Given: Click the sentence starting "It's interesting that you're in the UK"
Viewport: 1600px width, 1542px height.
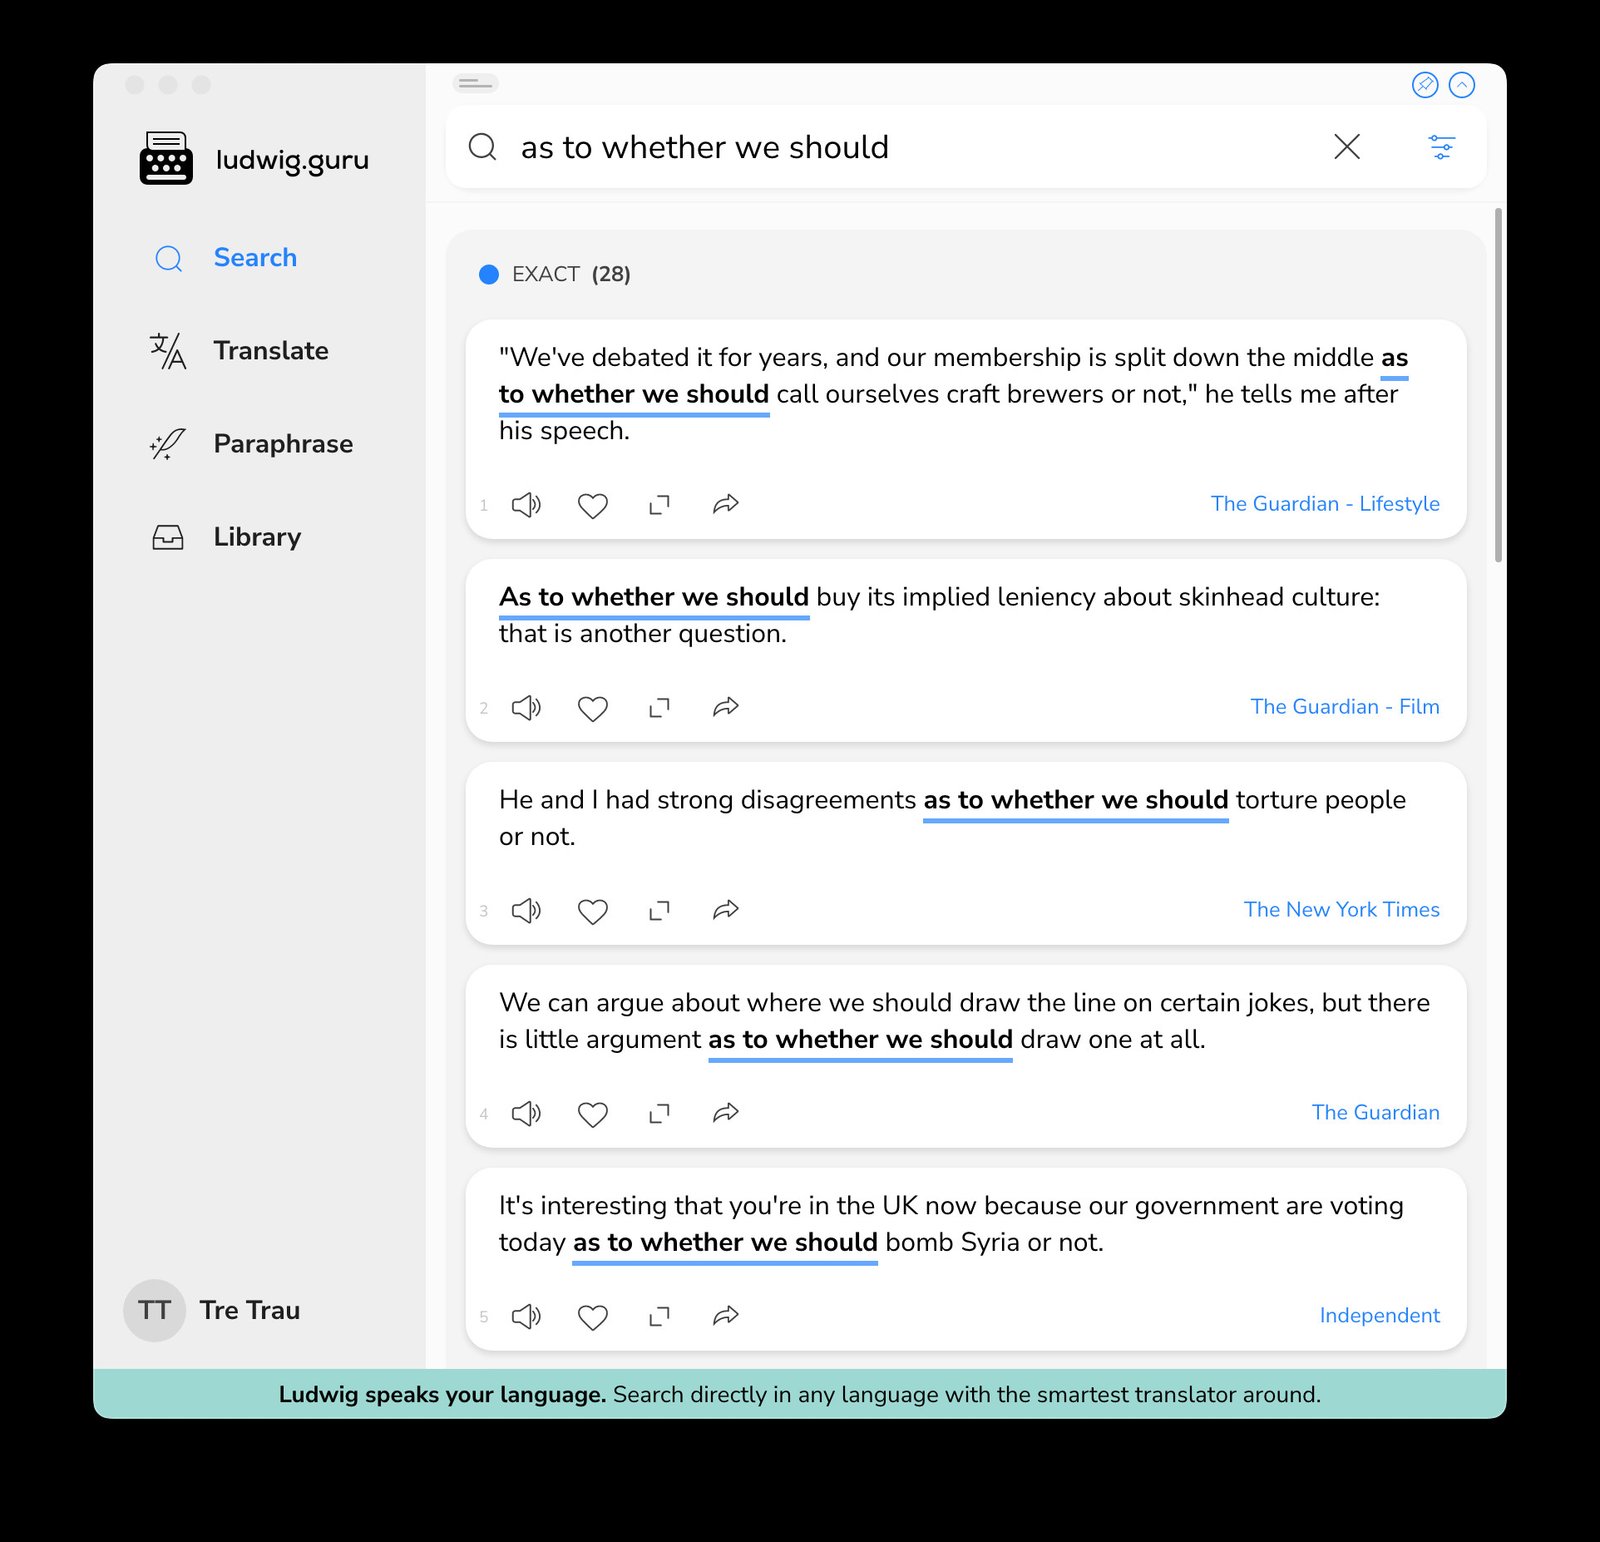Looking at the screenshot, I should pos(951,1224).
